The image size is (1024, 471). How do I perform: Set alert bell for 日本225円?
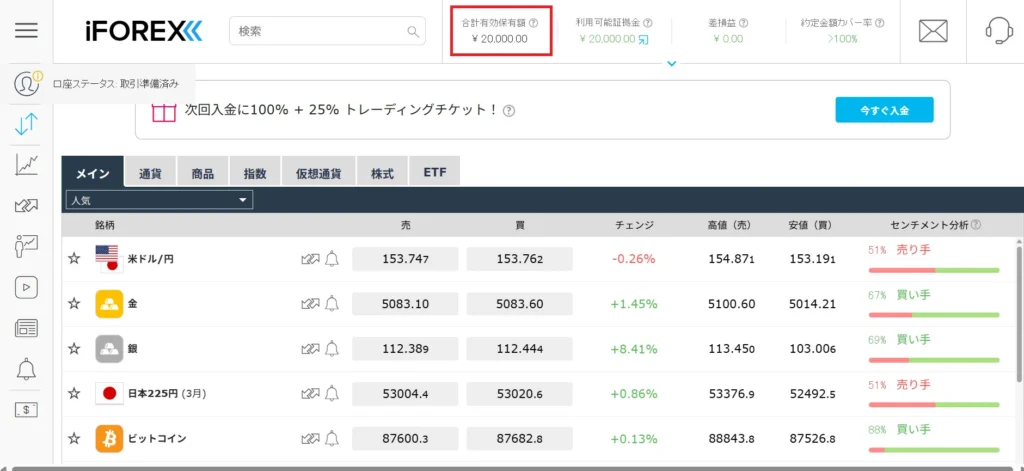332,393
